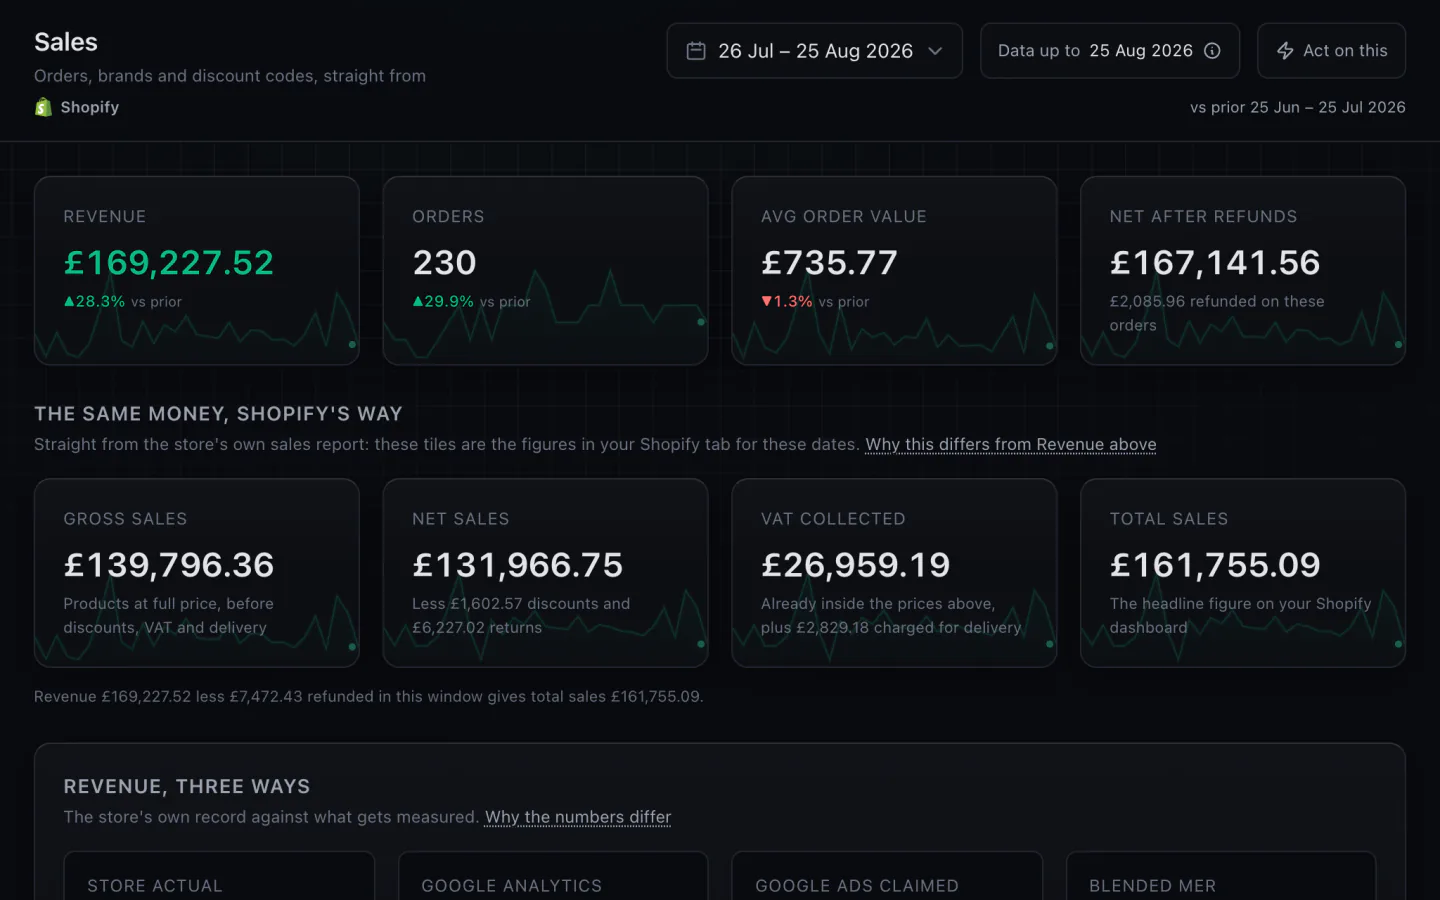Viewport: 1440px width, 900px height.
Task: Click 'Products at full price' Gross Sales description
Action: 168,616
